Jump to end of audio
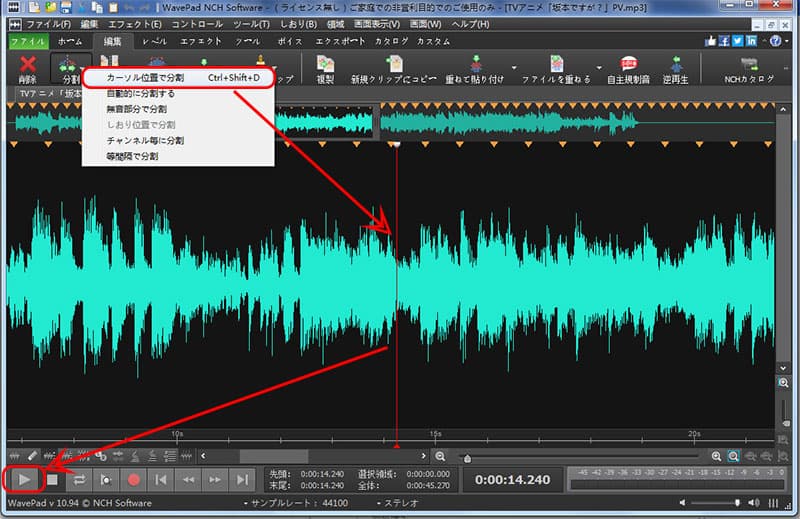800x519 pixels. [242, 480]
